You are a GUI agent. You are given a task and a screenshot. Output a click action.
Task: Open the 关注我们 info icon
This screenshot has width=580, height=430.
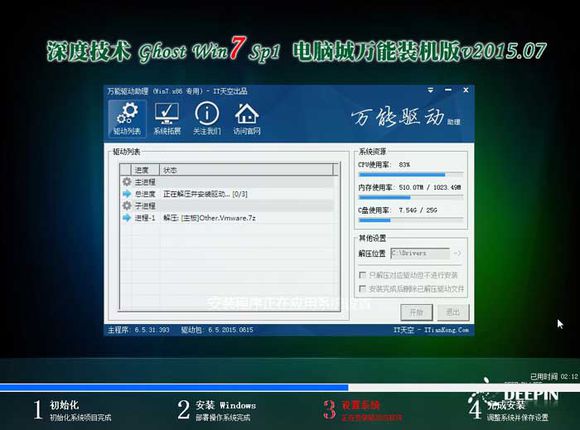[207, 118]
